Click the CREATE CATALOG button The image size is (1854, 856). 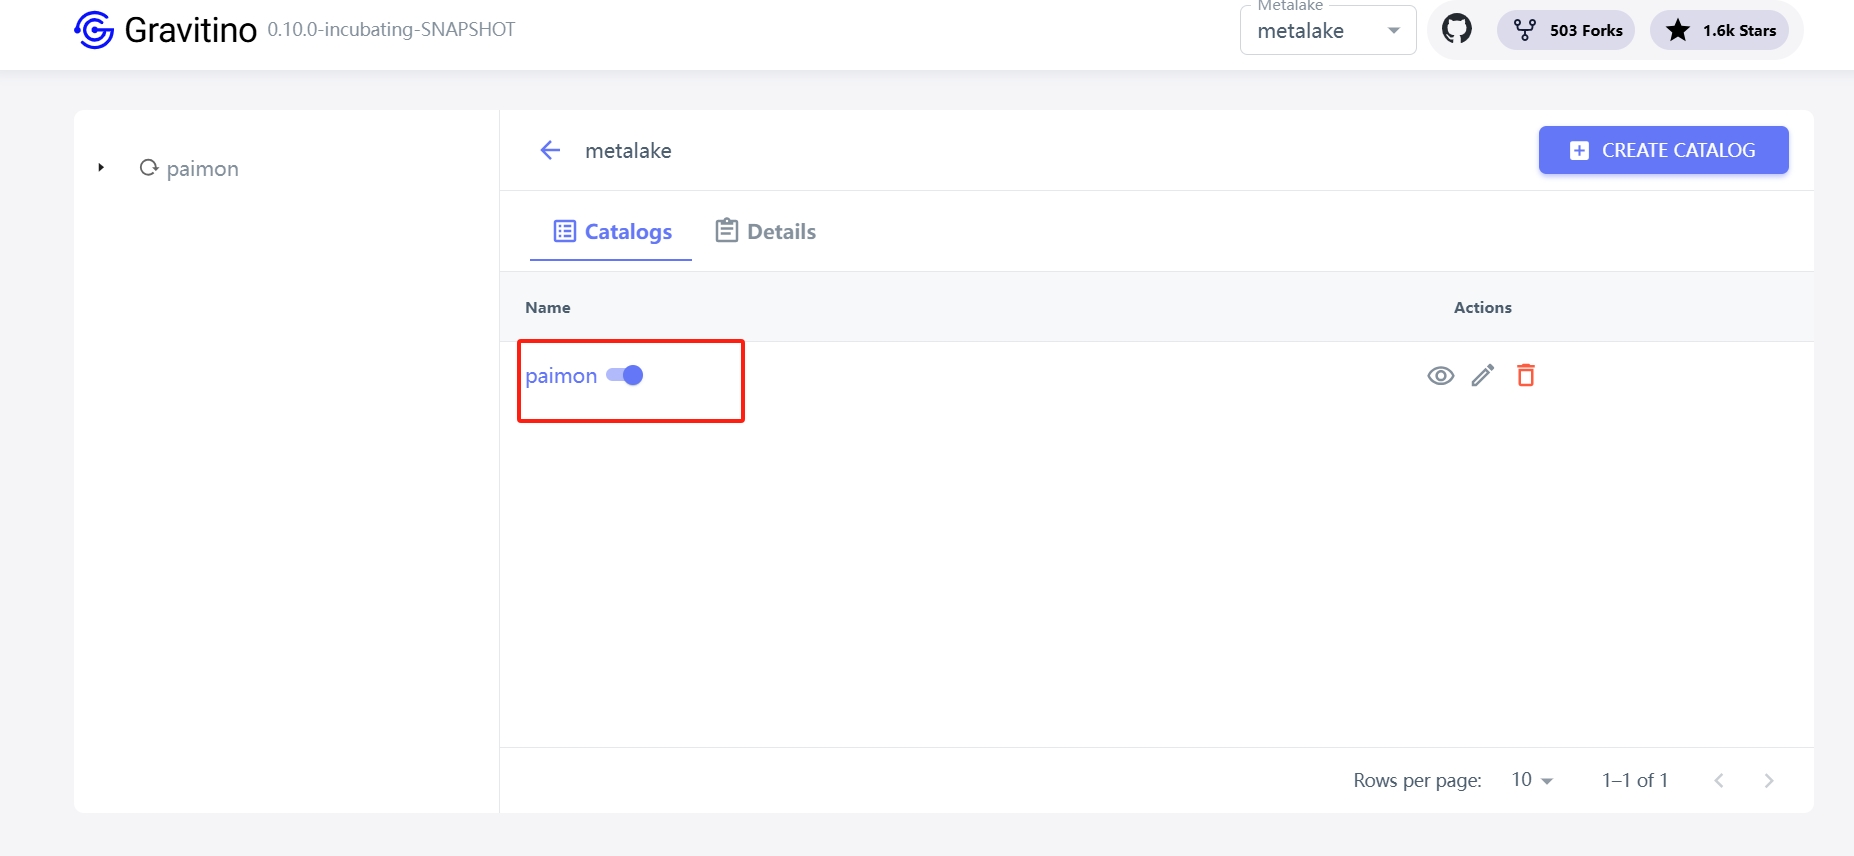click(1663, 150)
